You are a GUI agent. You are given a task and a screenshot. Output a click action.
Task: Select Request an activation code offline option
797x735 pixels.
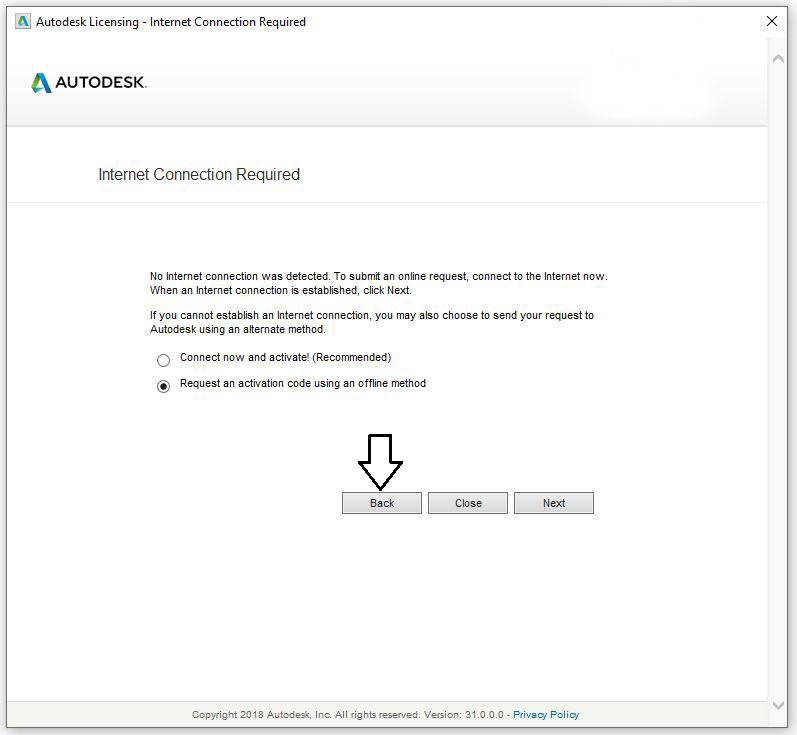[163, 386]
